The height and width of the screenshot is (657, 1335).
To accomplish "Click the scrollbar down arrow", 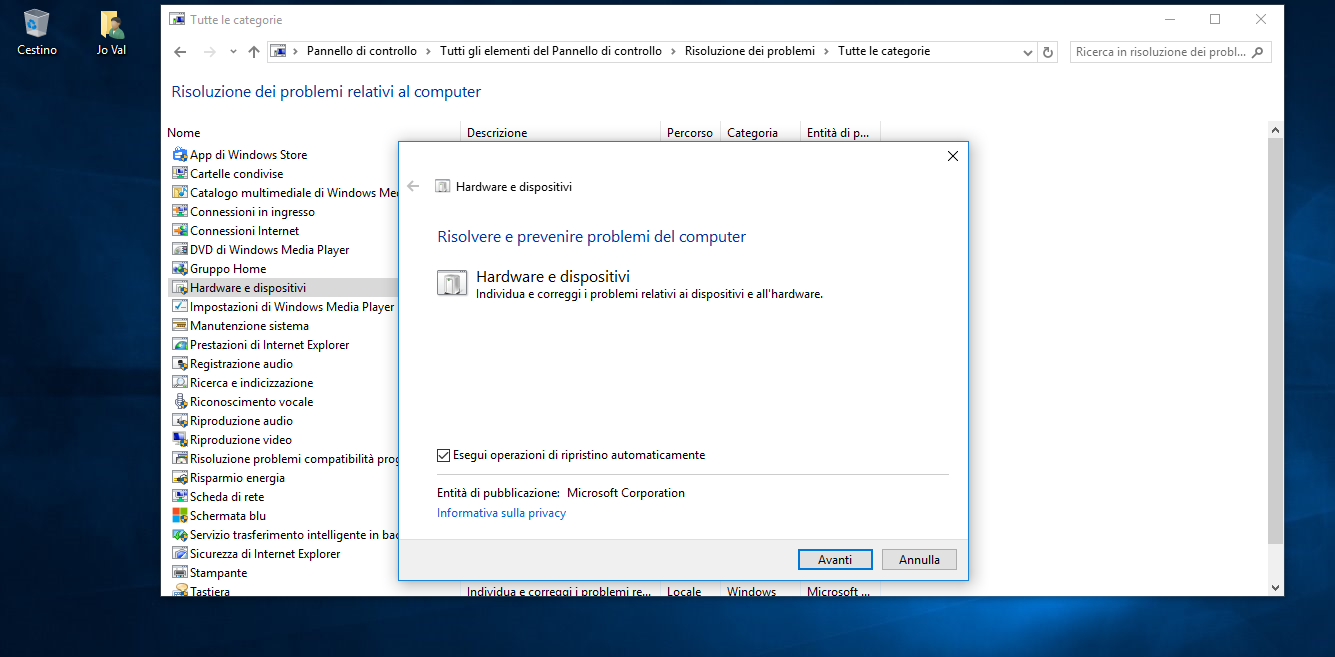I will pyautogui.click(x=1275, y=587).
